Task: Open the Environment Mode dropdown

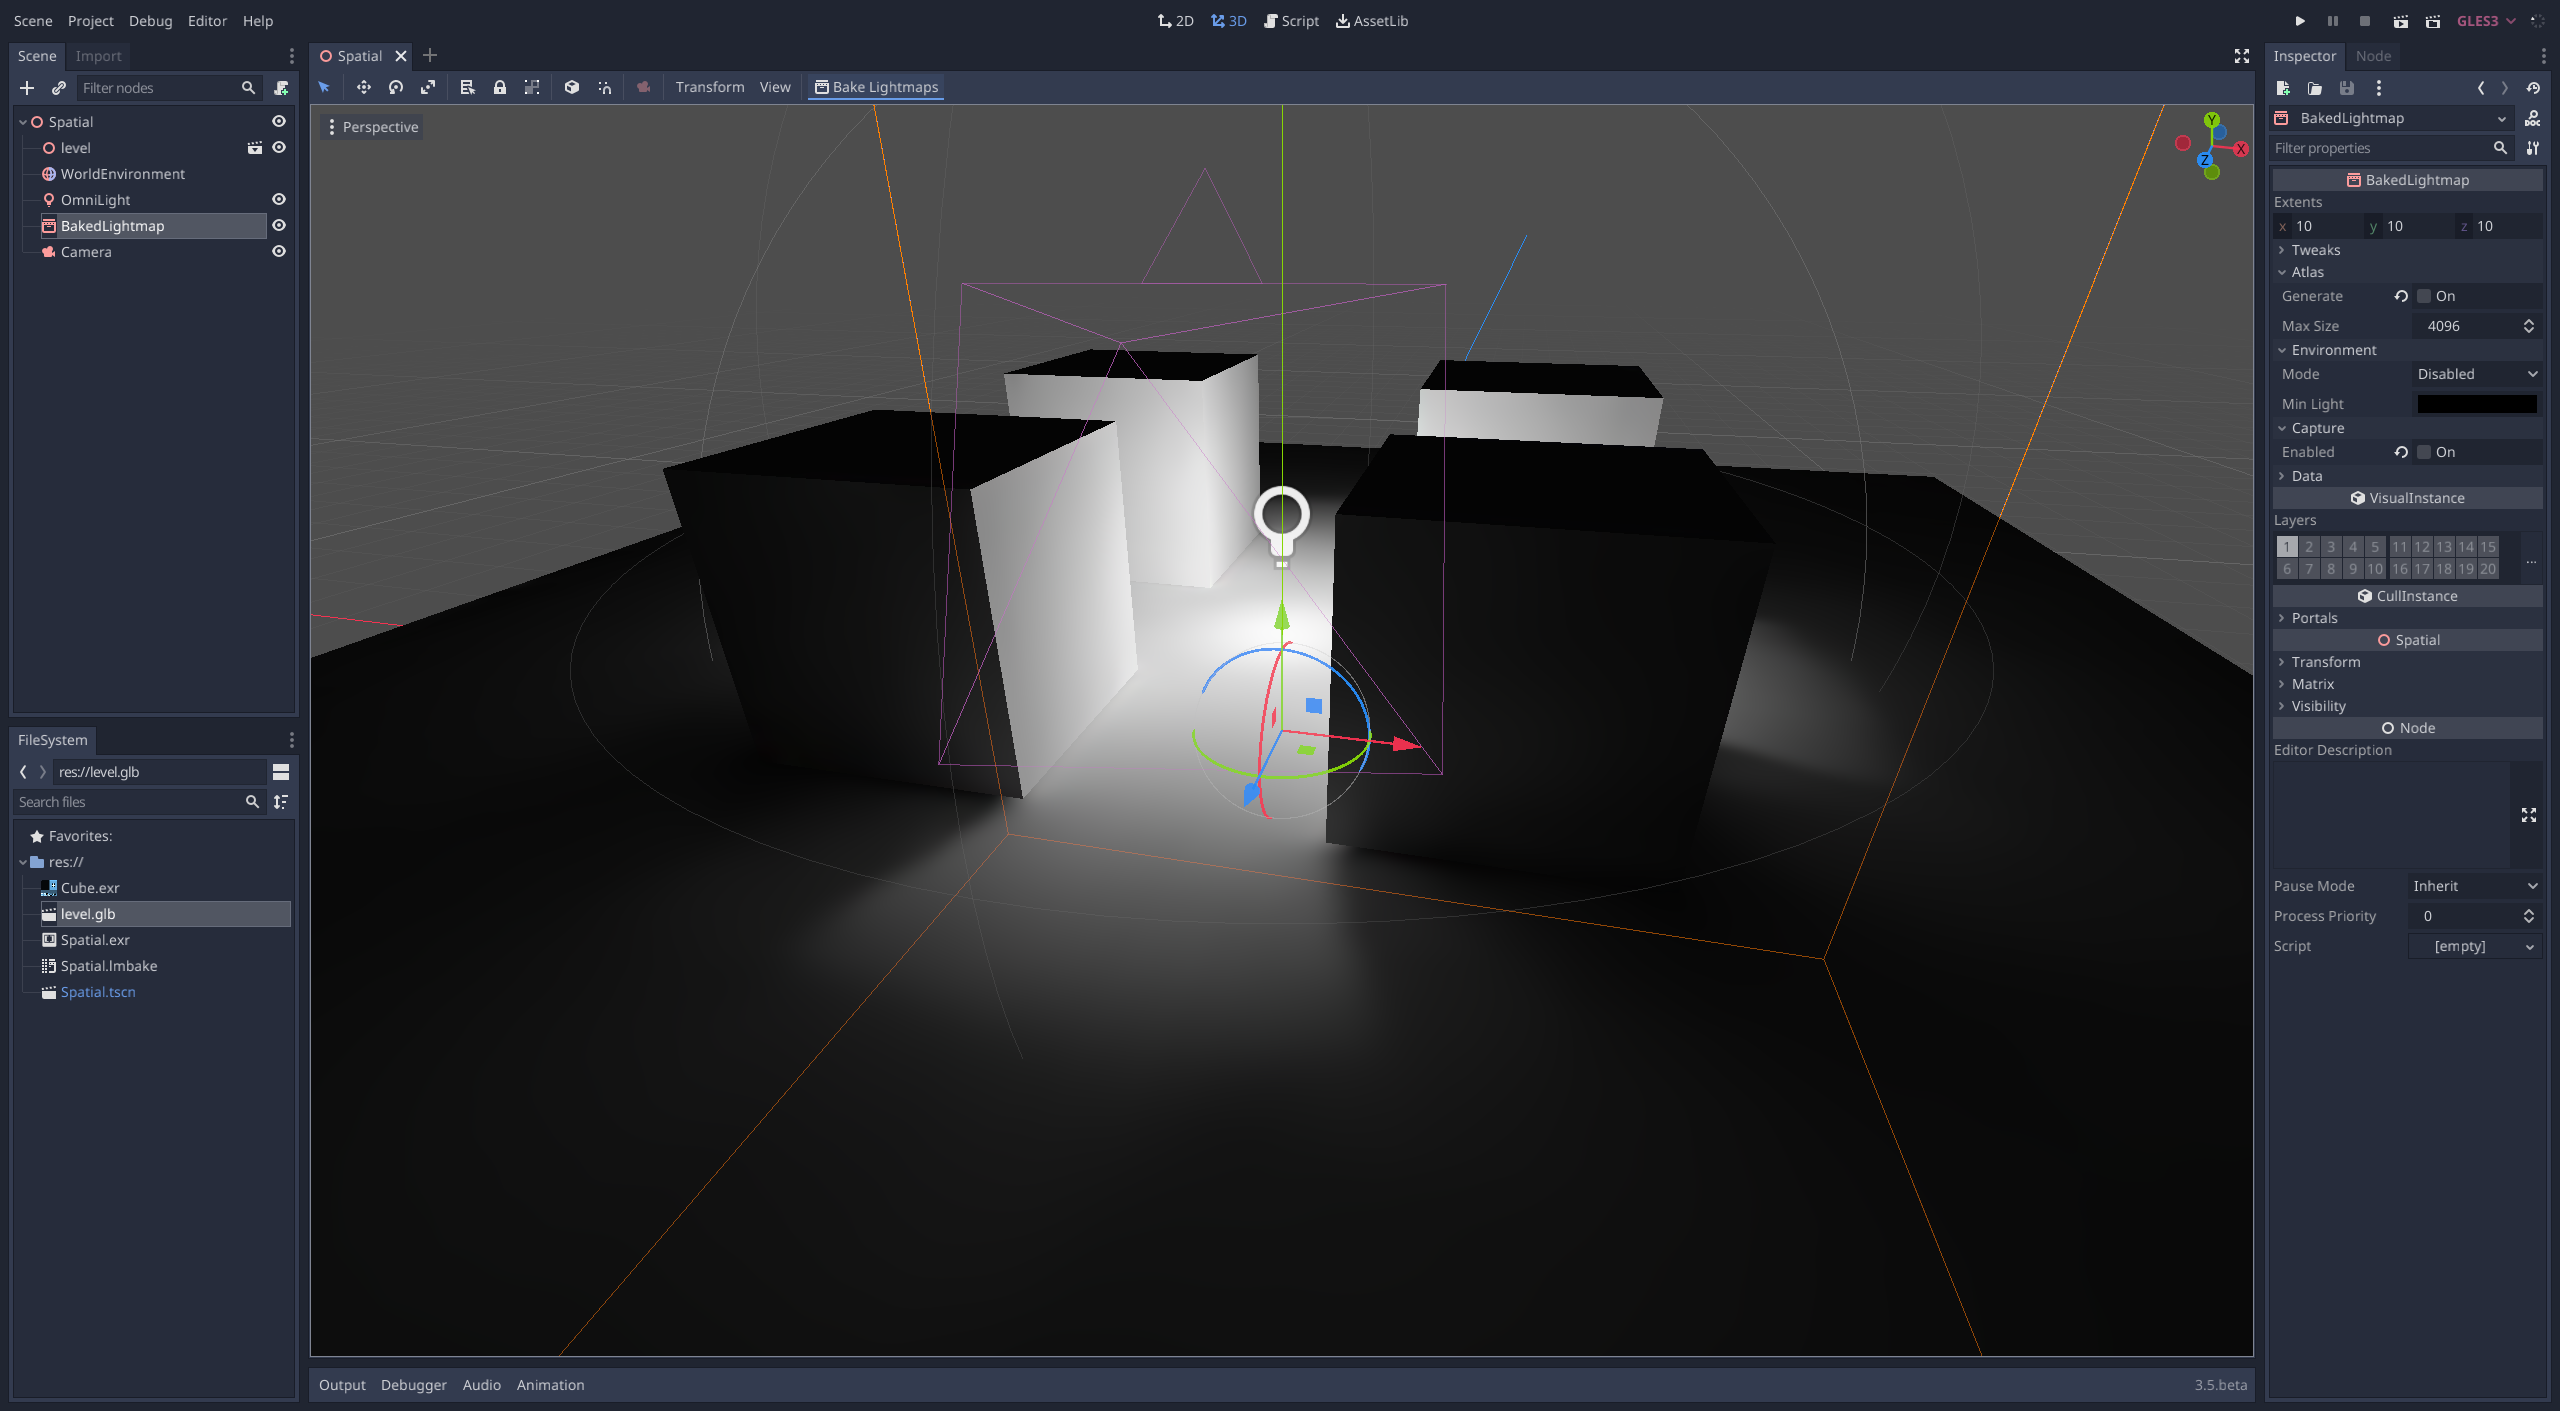Action: [2477, 373]
